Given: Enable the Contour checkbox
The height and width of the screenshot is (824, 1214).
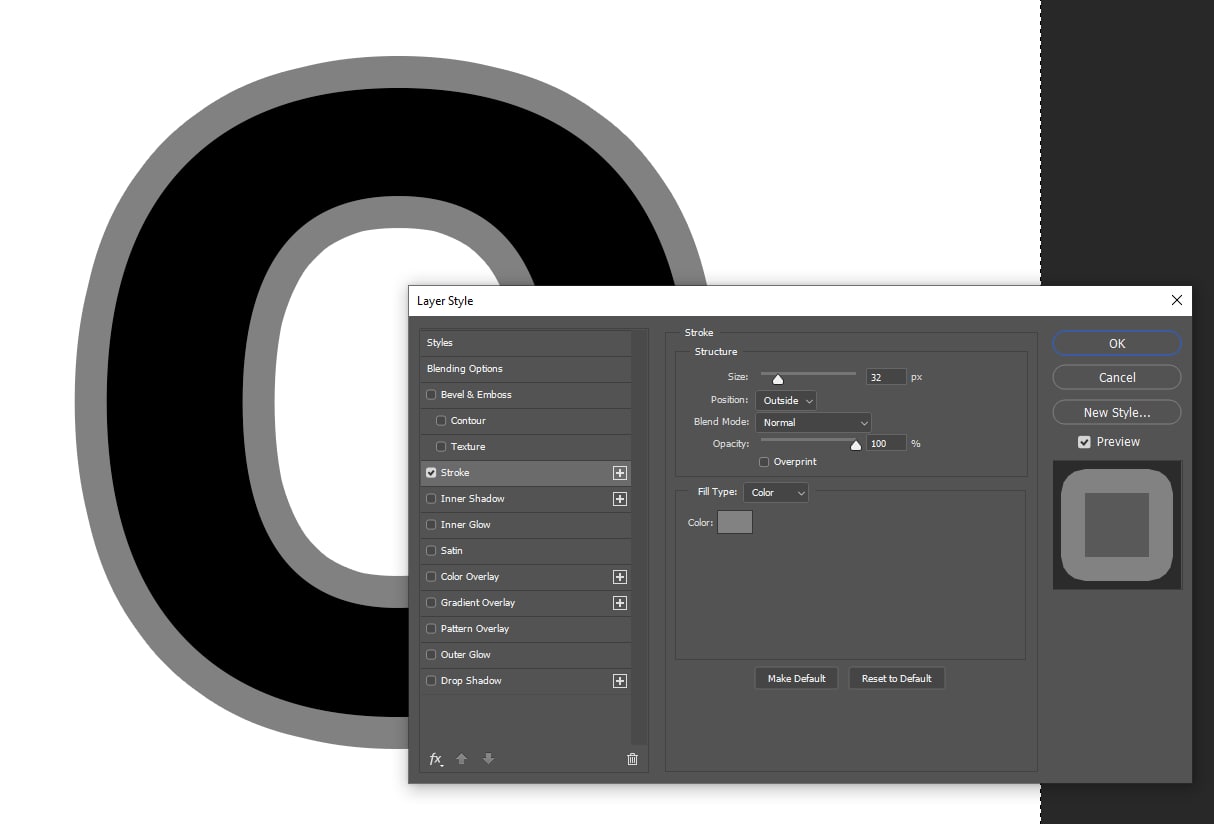Looking at the screenshot, I should click(x=441, y=421).
